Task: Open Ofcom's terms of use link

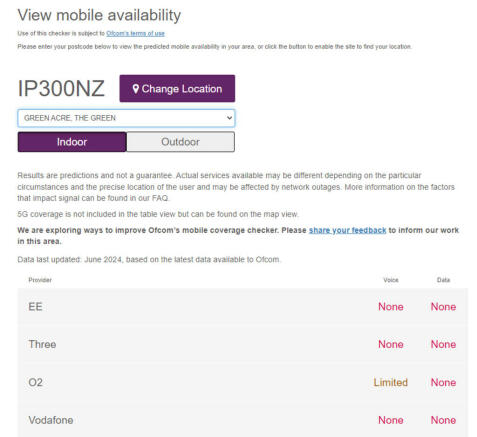Action: click(135, 33)
